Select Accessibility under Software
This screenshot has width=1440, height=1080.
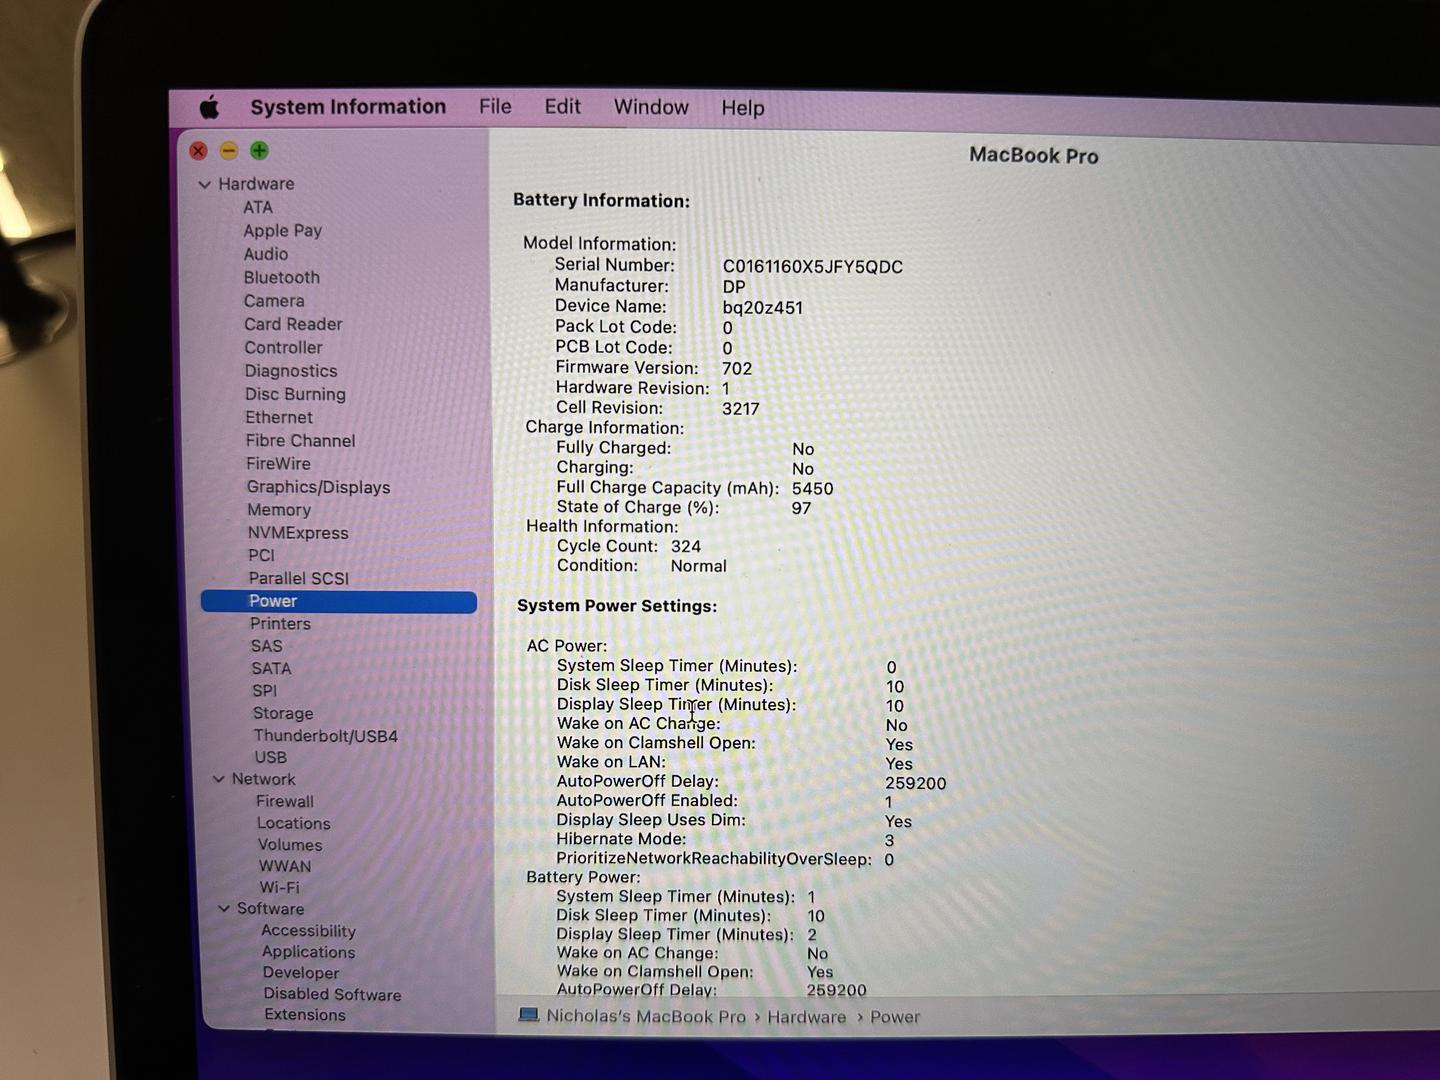[308, 931]
